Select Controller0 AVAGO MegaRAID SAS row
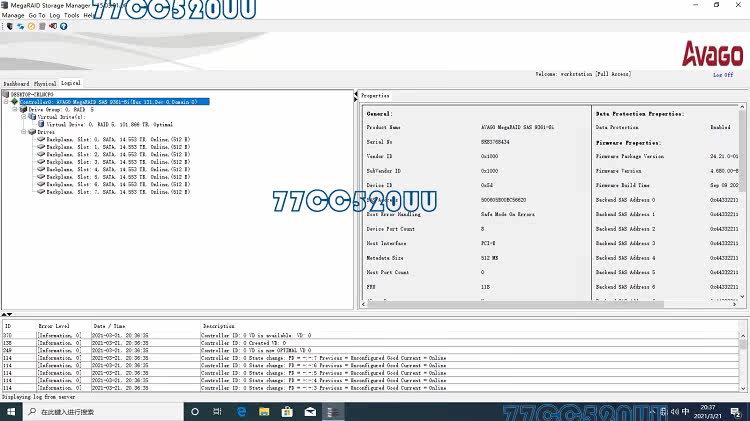 (x=114, y=102)
